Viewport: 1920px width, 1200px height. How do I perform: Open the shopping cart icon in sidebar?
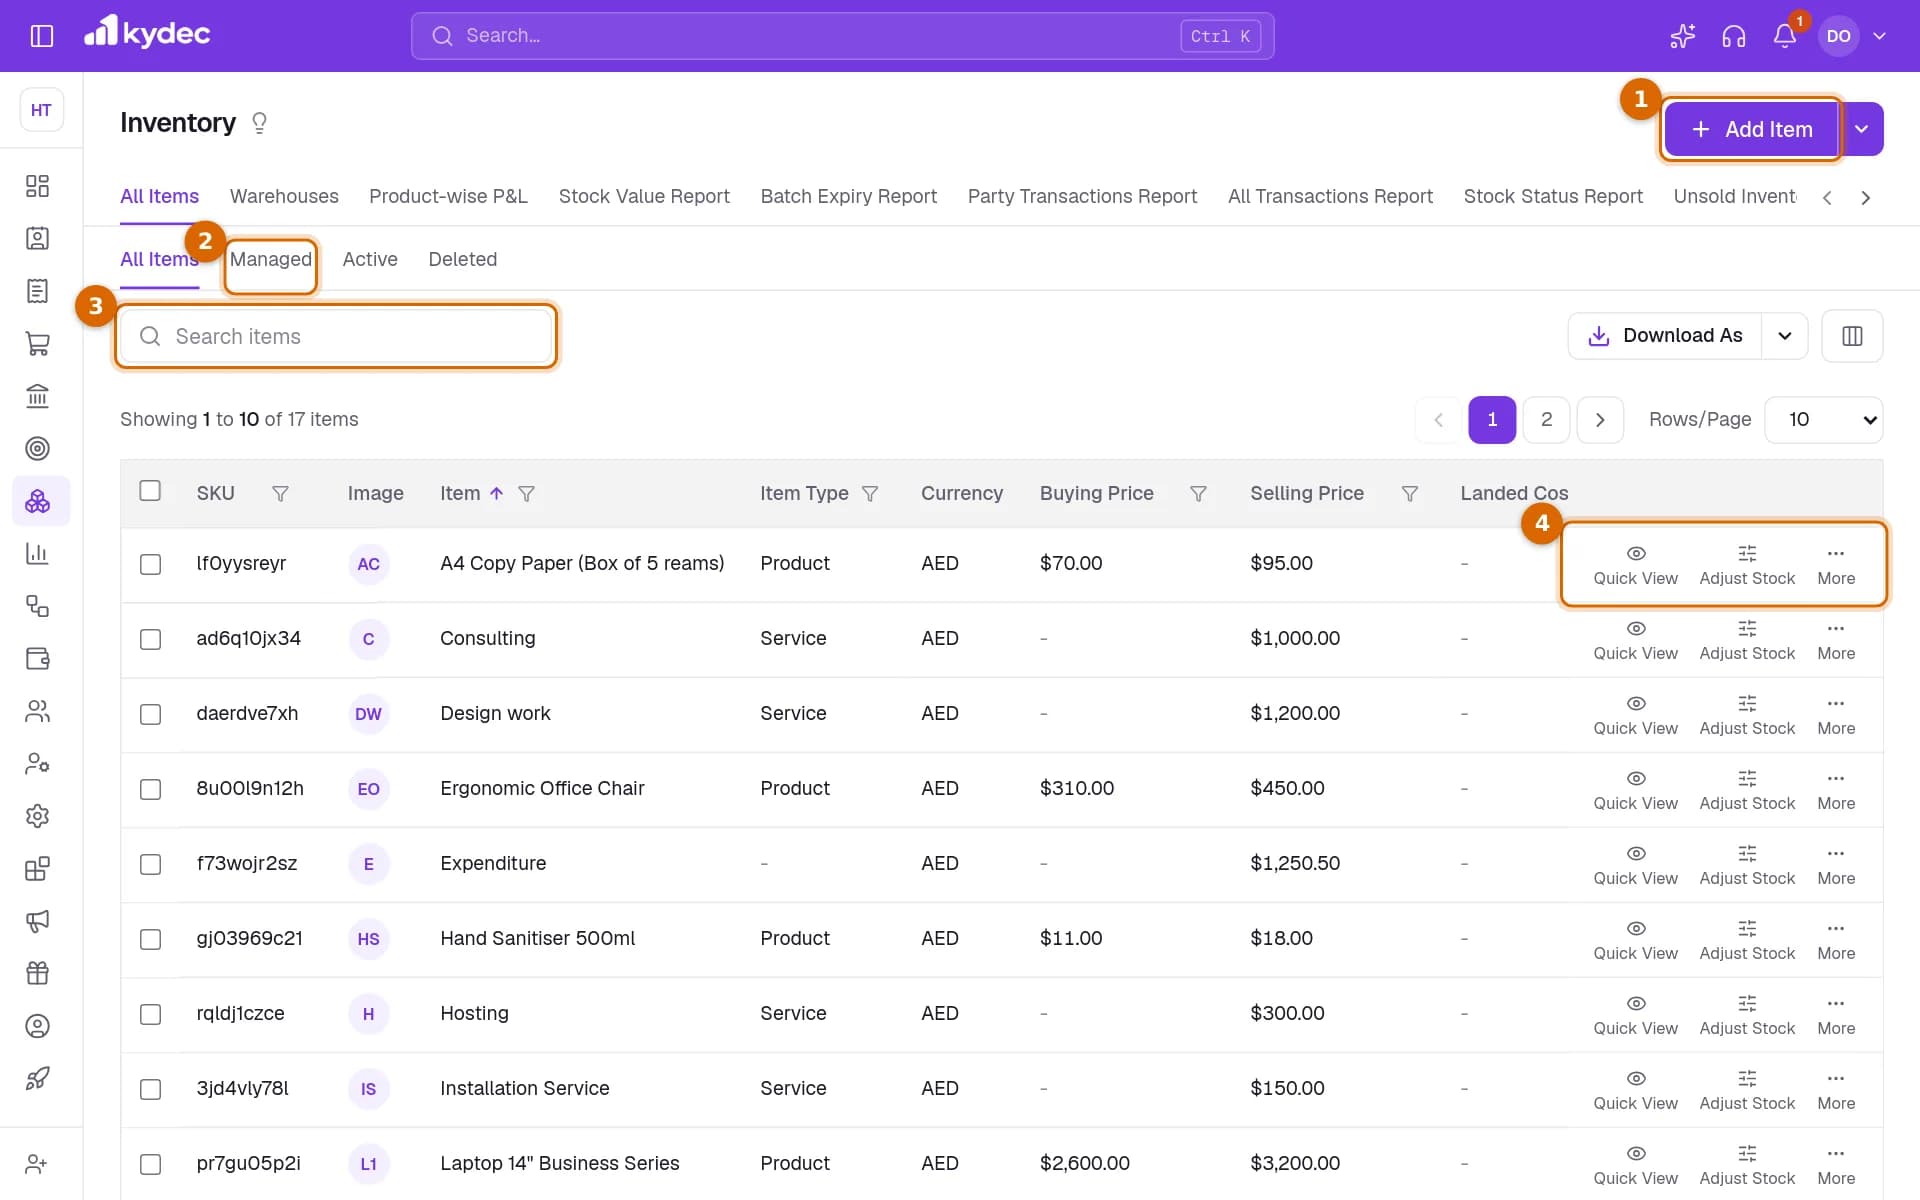pyautogui.click(x=37, y=344)
